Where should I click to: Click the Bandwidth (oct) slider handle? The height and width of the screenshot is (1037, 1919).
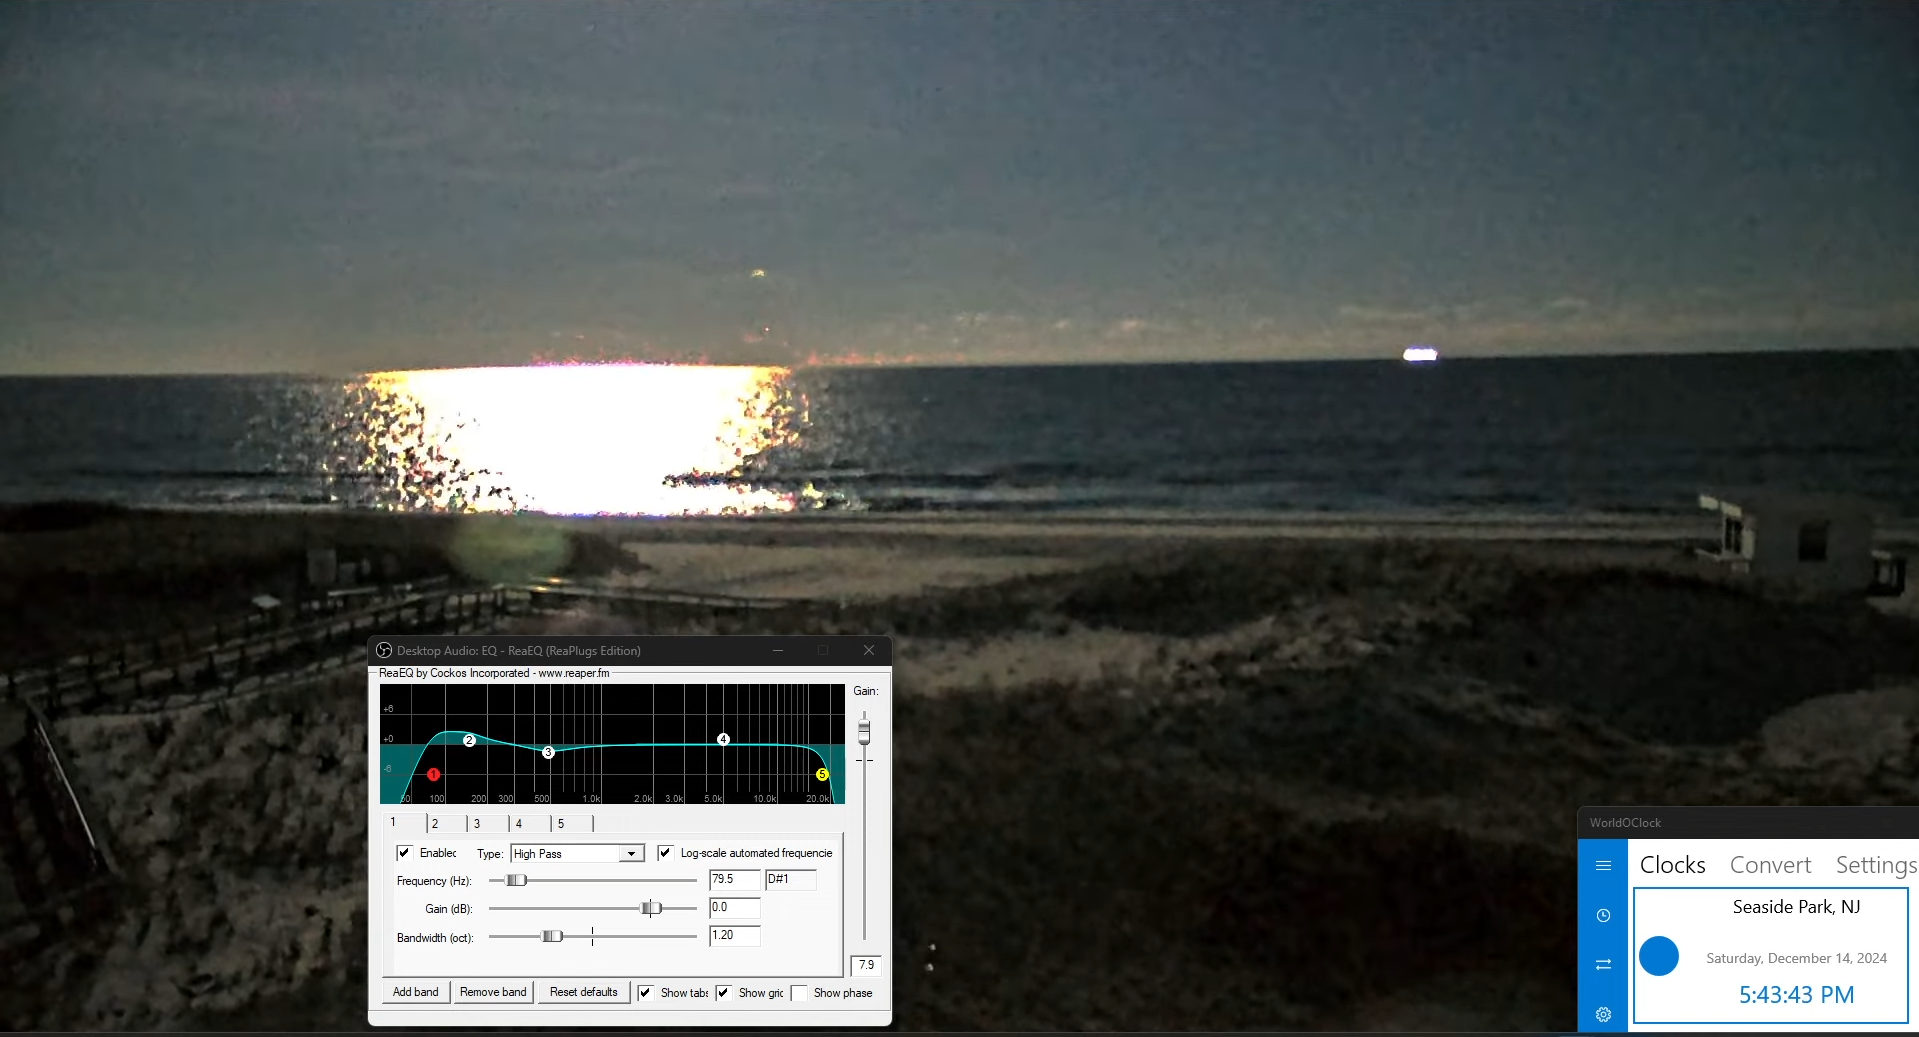(552, 936)
